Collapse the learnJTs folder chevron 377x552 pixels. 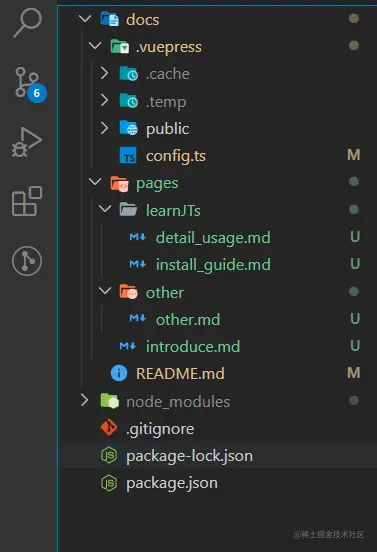tap(105, 209)
